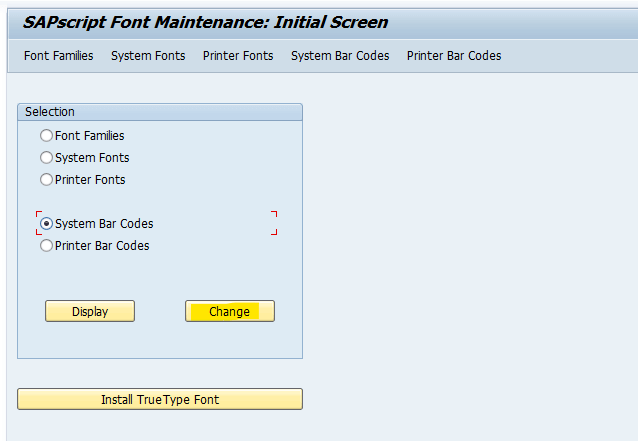
Task: Open Printer Bar Codes in the application toolbar
Action: click(454, 56)
